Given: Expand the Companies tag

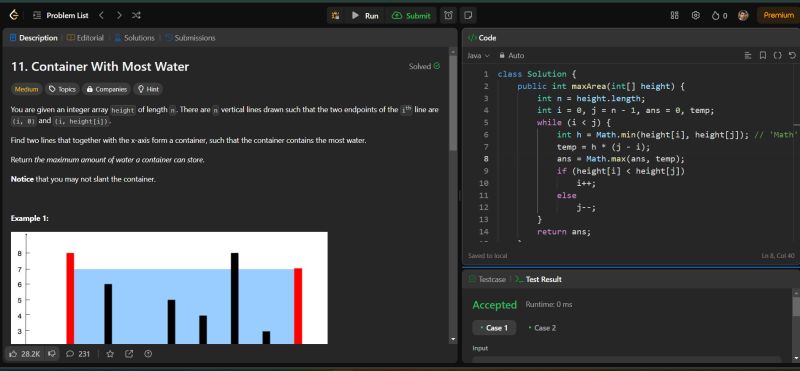Looking at the screenshot, I should (x=106, y=89).
